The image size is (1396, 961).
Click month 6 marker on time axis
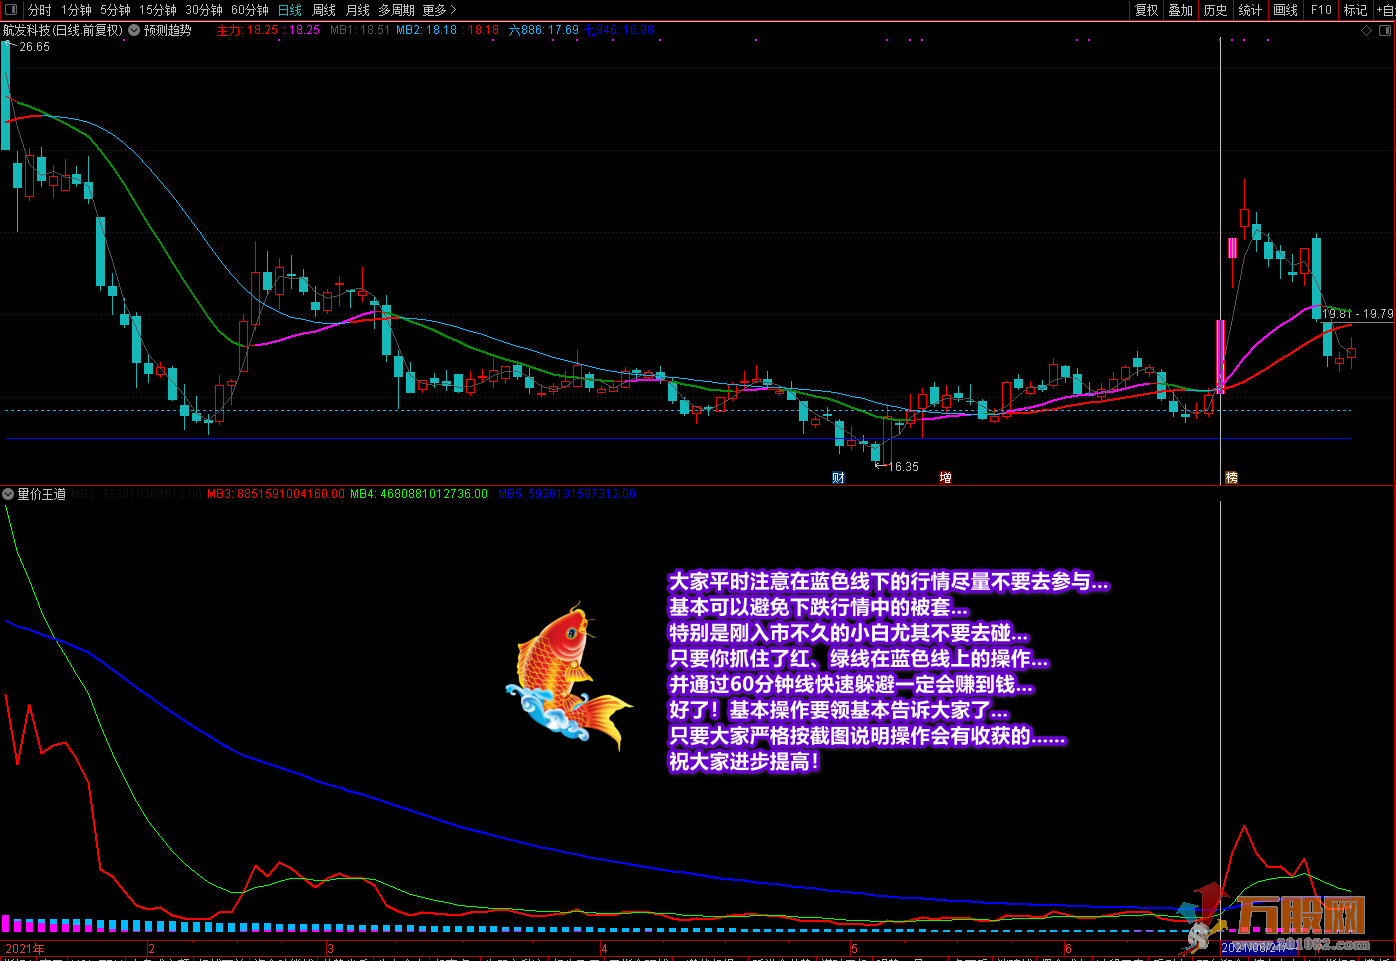(1068, 949)
